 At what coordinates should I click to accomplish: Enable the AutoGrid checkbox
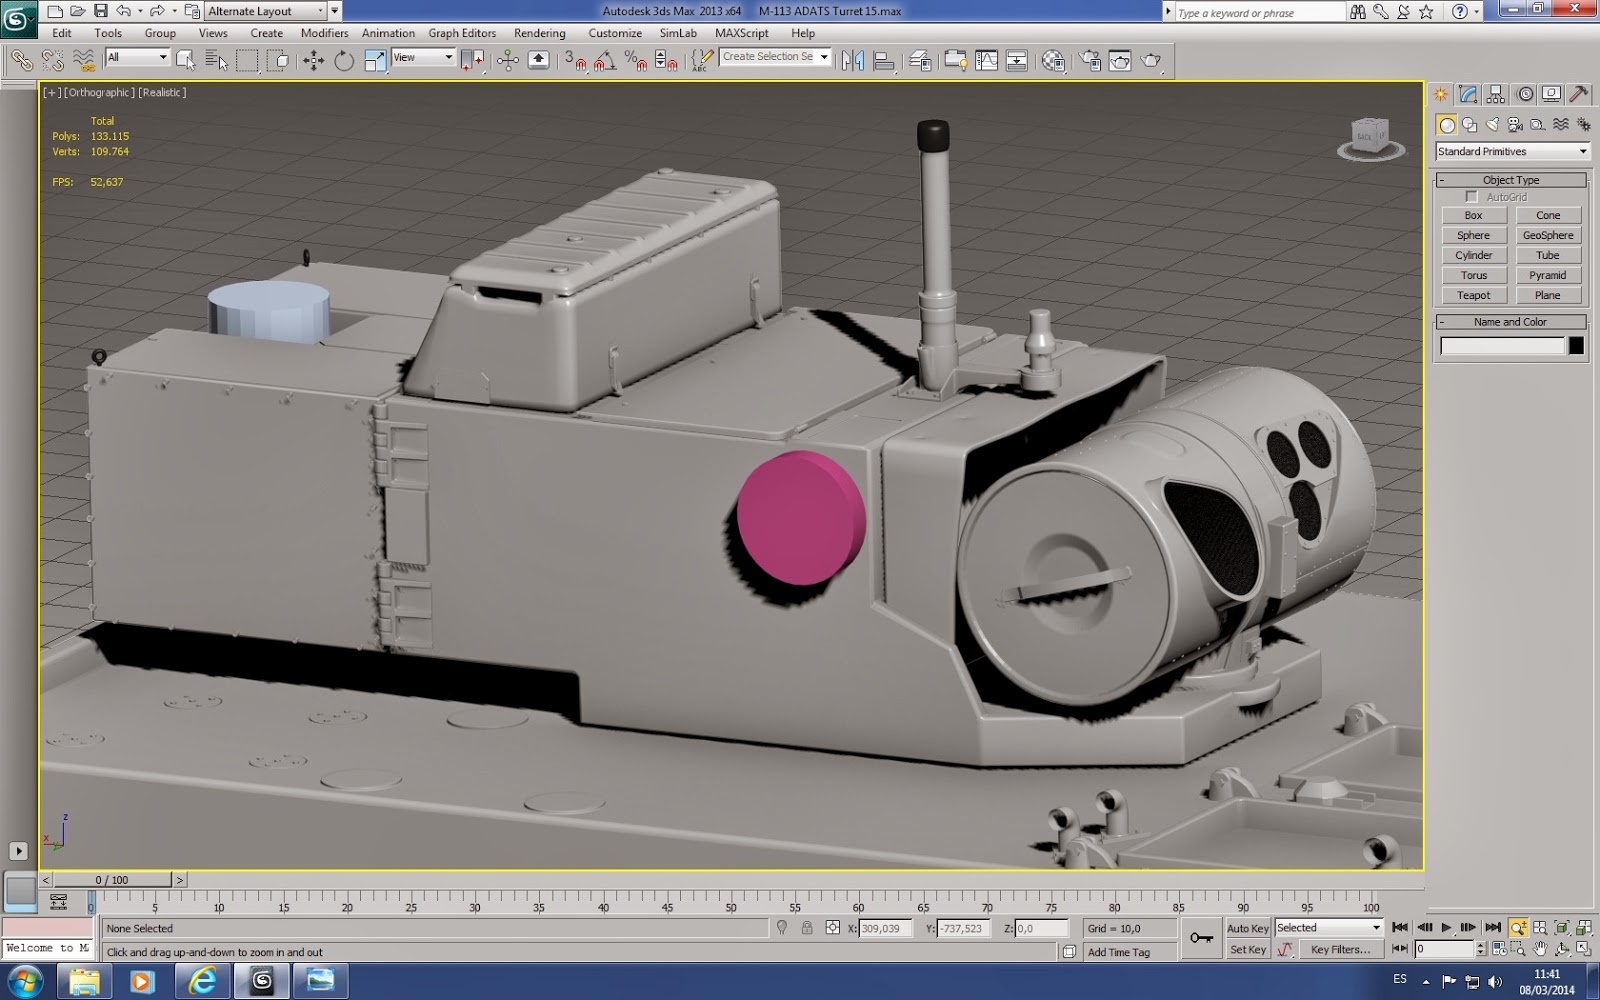[x=1471, y=197]
